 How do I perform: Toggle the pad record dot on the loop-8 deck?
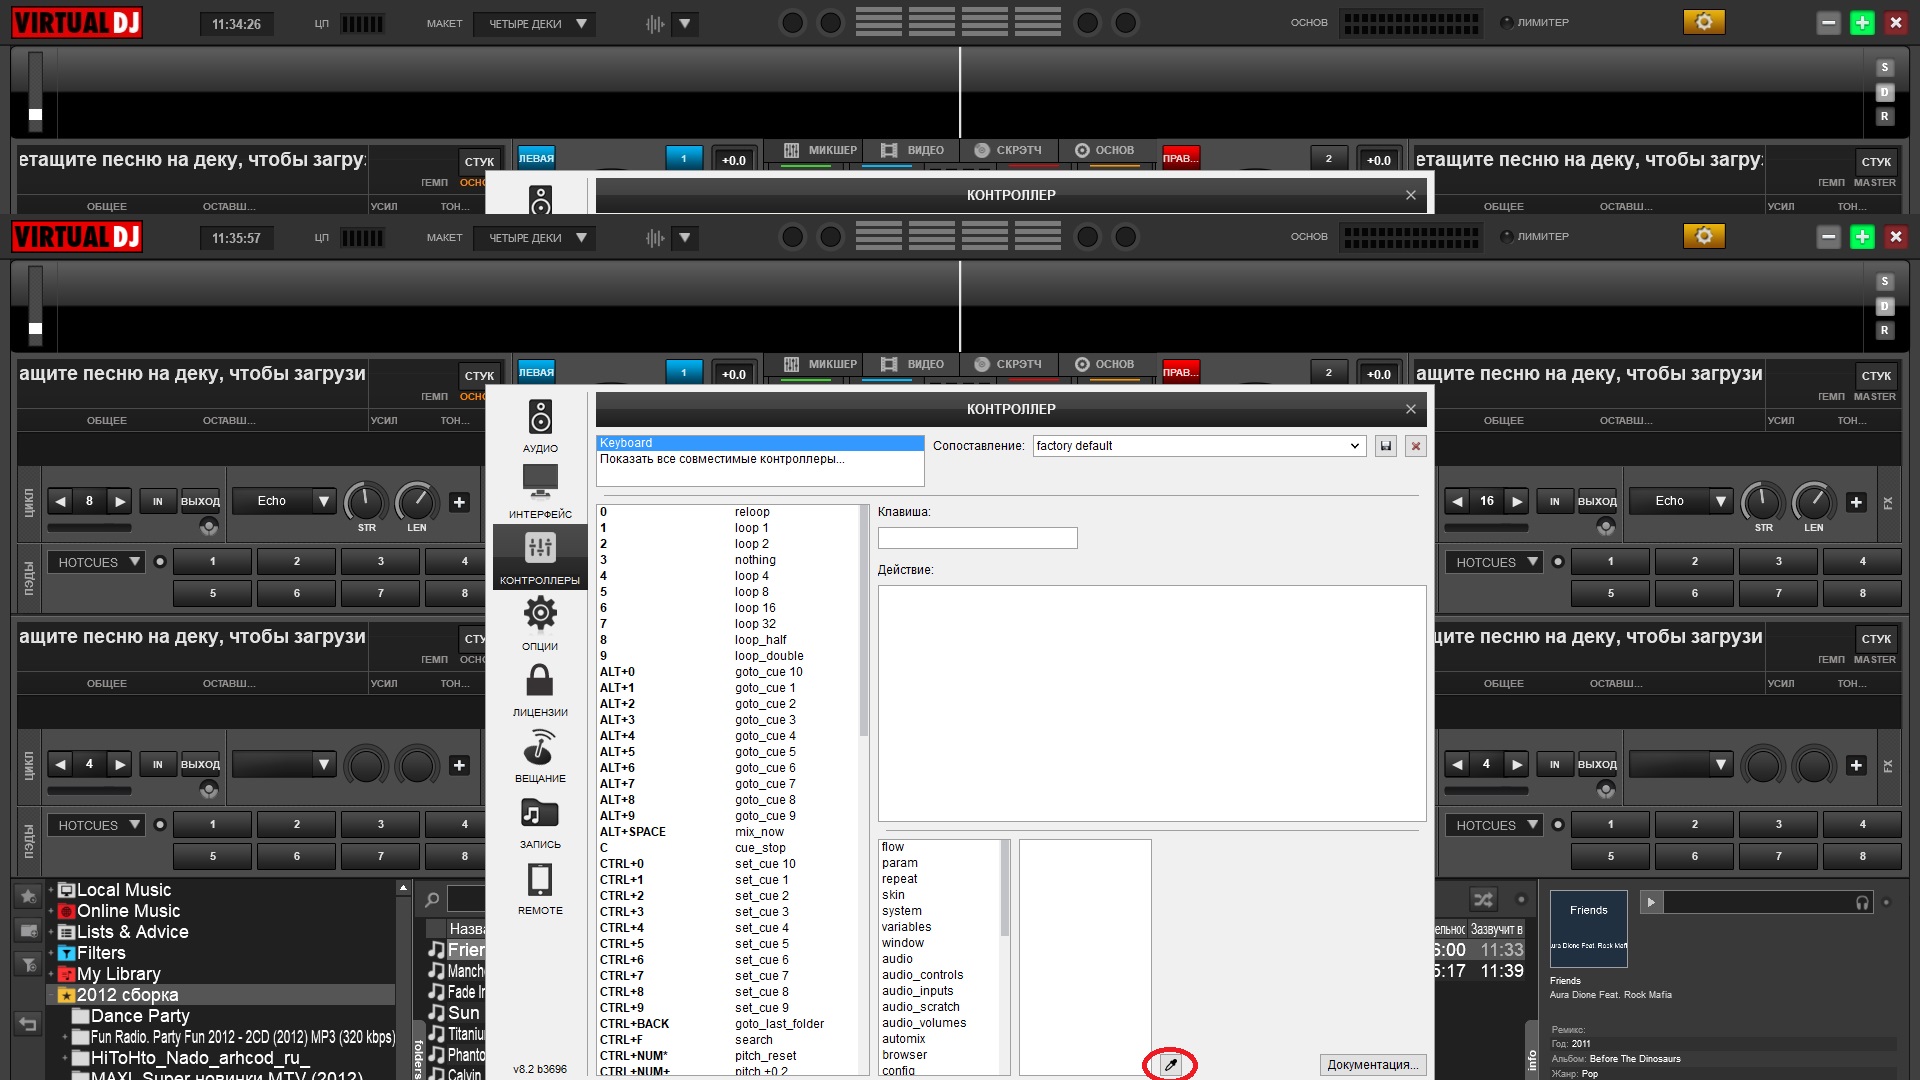pyautogui.click(x=160, y=562)
